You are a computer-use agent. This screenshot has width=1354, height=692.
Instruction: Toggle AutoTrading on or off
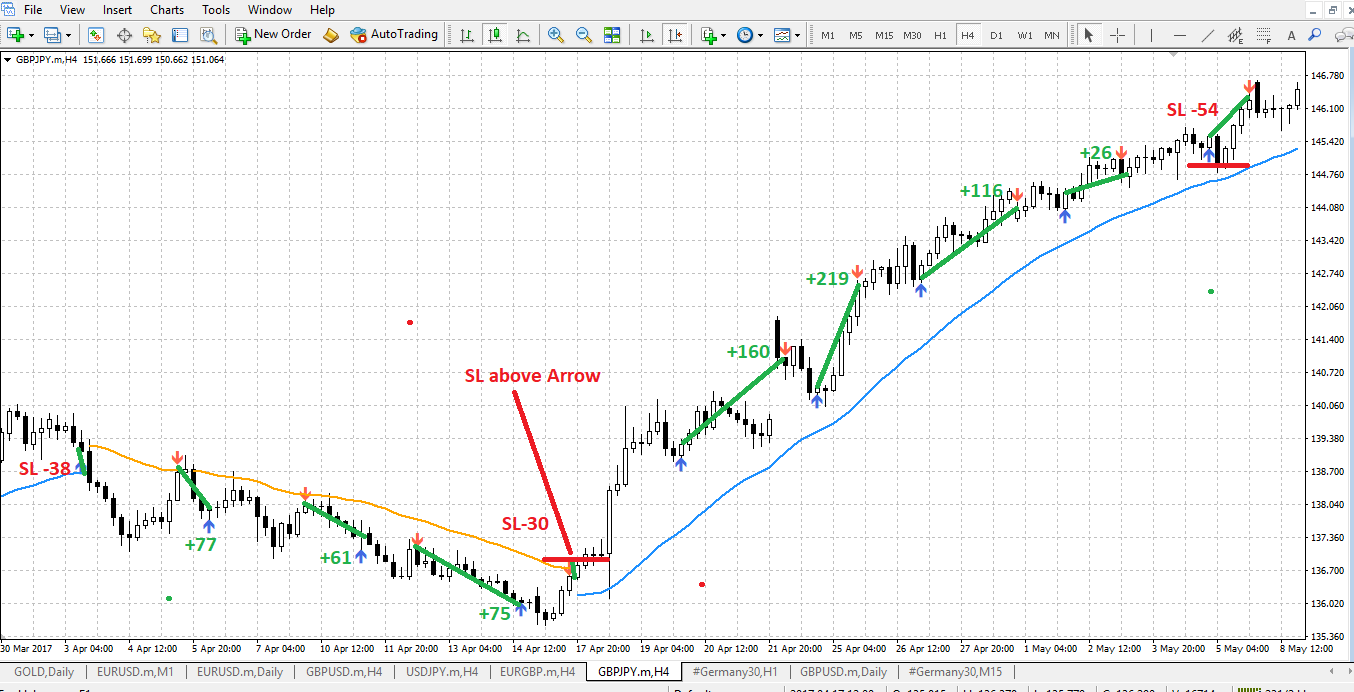(394, 35)
